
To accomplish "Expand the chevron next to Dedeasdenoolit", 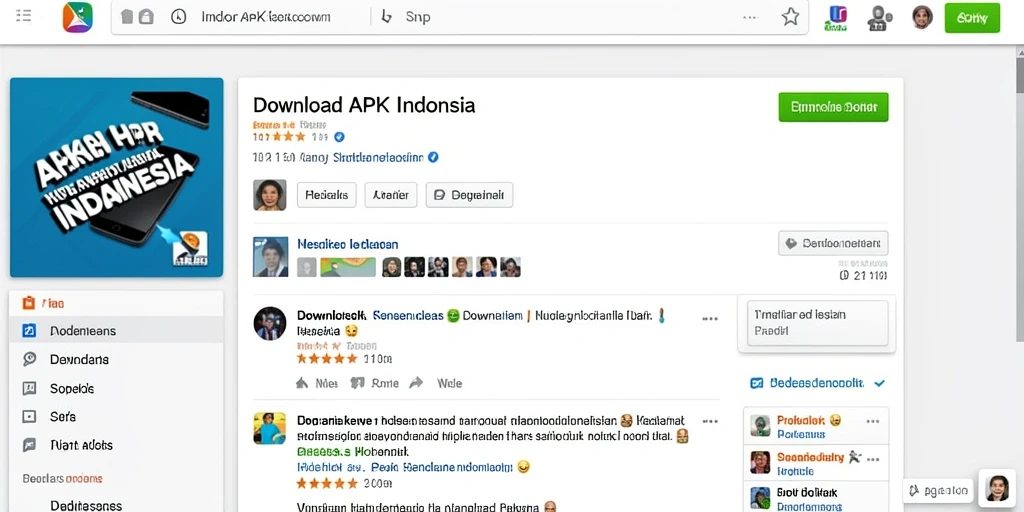I will [880, 383].
